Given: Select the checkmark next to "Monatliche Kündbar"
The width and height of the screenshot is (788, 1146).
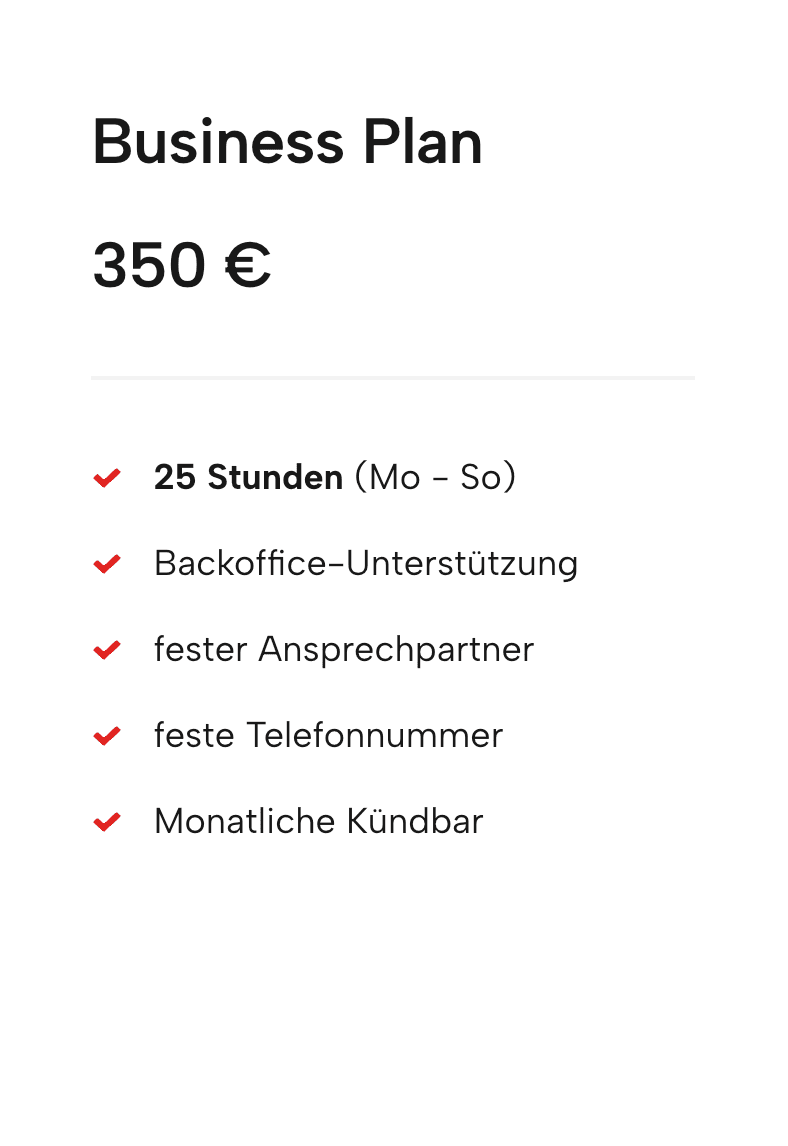Looking at the screenshot, I should [x=107, y=822].
